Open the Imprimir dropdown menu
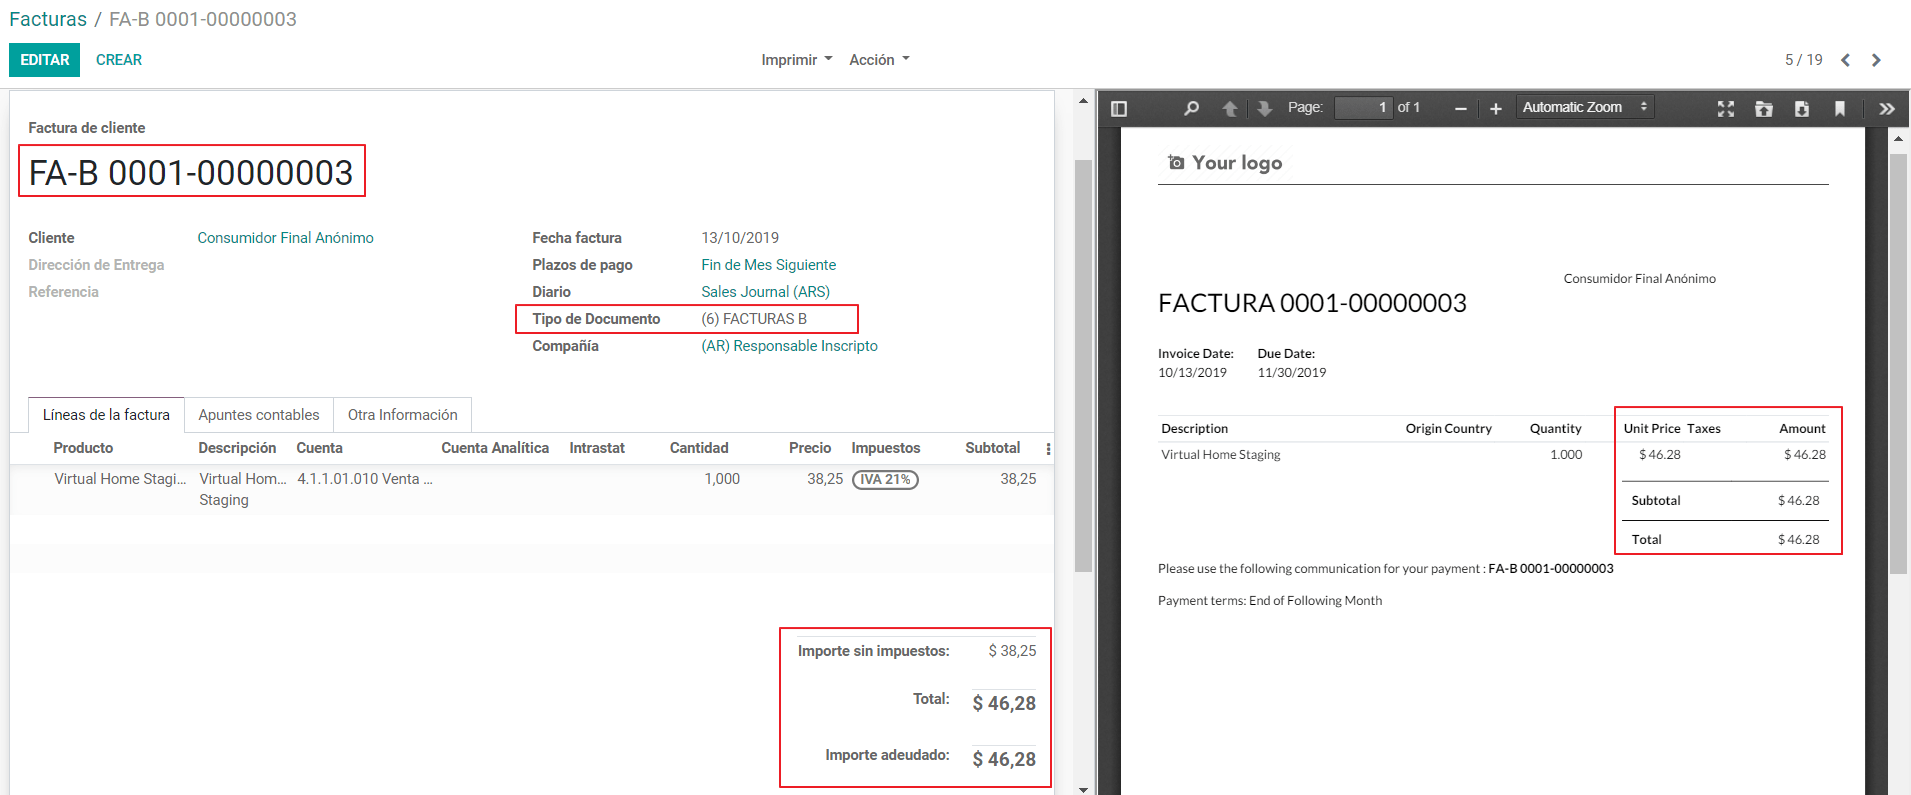Viewport: 1911px width, 795px height. point(796,60)
